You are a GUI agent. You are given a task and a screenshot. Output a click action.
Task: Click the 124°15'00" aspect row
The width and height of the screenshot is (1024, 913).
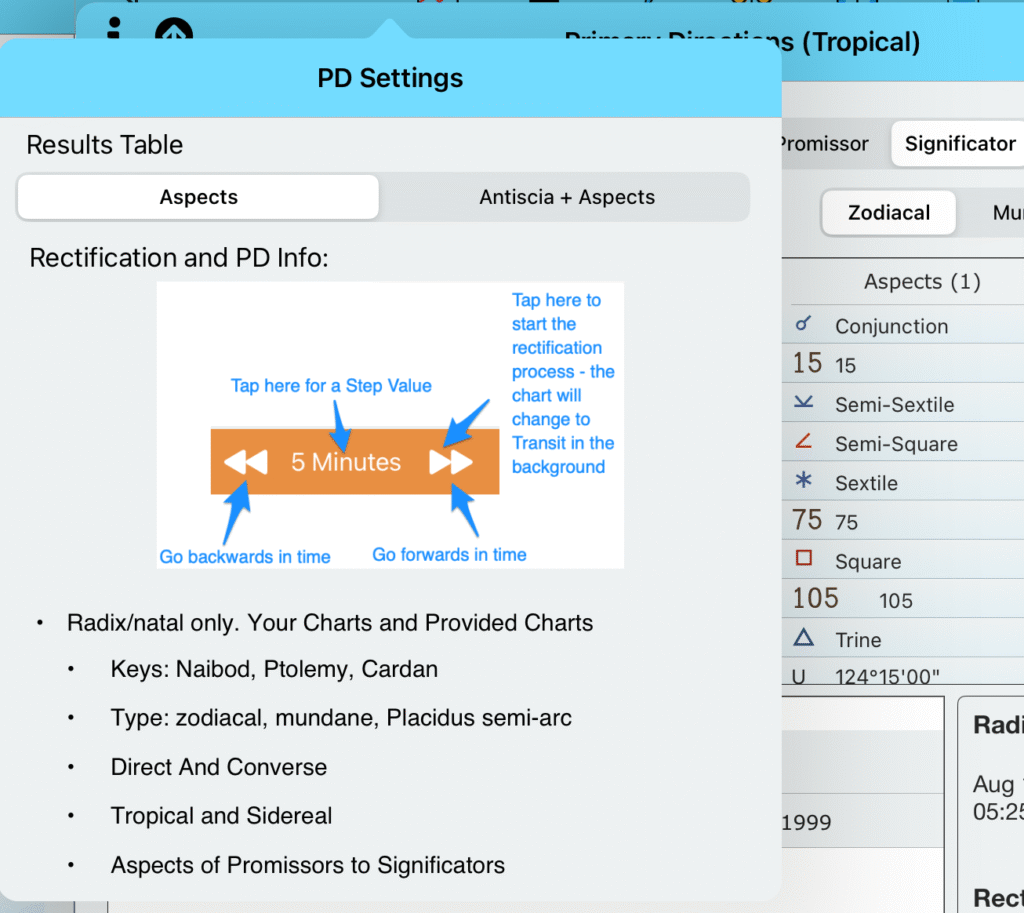(x=900, y=677)
